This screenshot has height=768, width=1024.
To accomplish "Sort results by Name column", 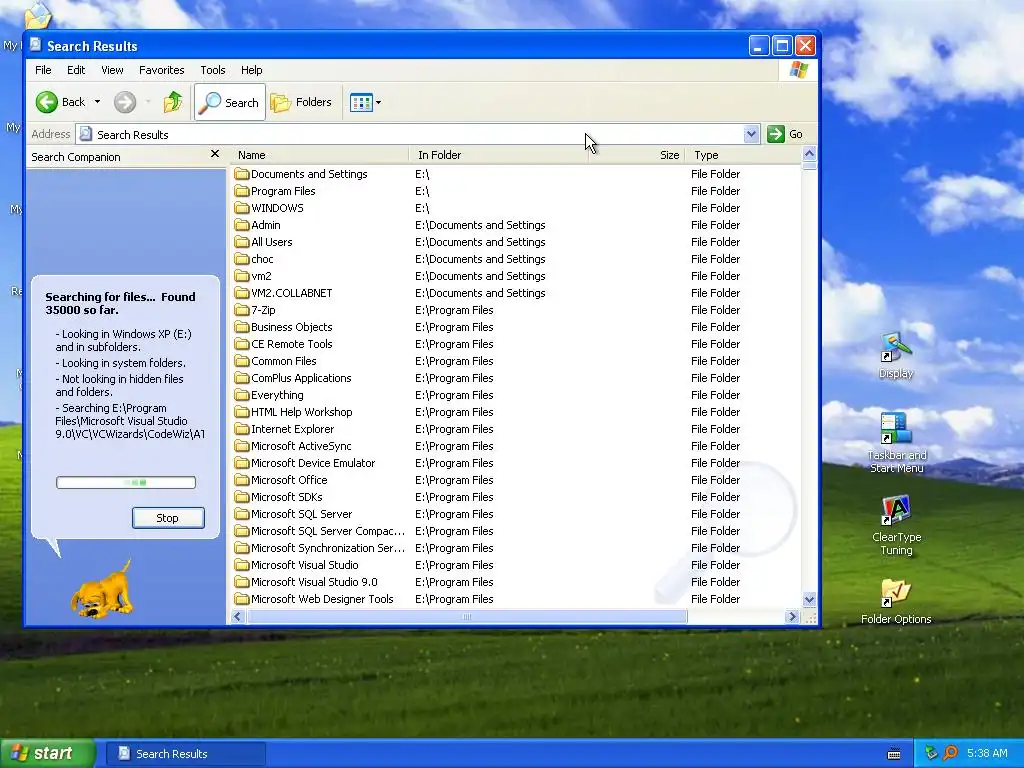I will click(319, 155).
